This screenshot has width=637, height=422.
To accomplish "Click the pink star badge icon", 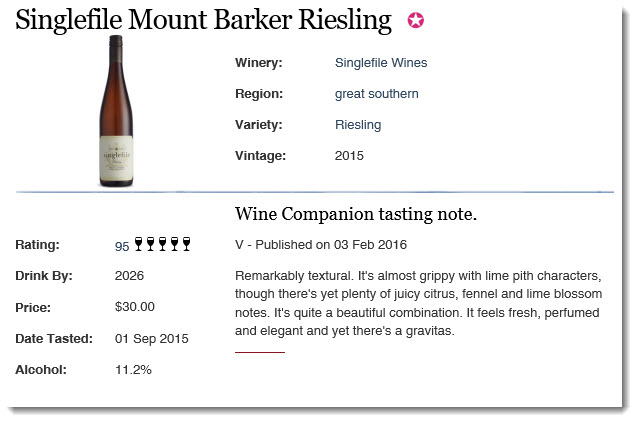I will 416,20.
